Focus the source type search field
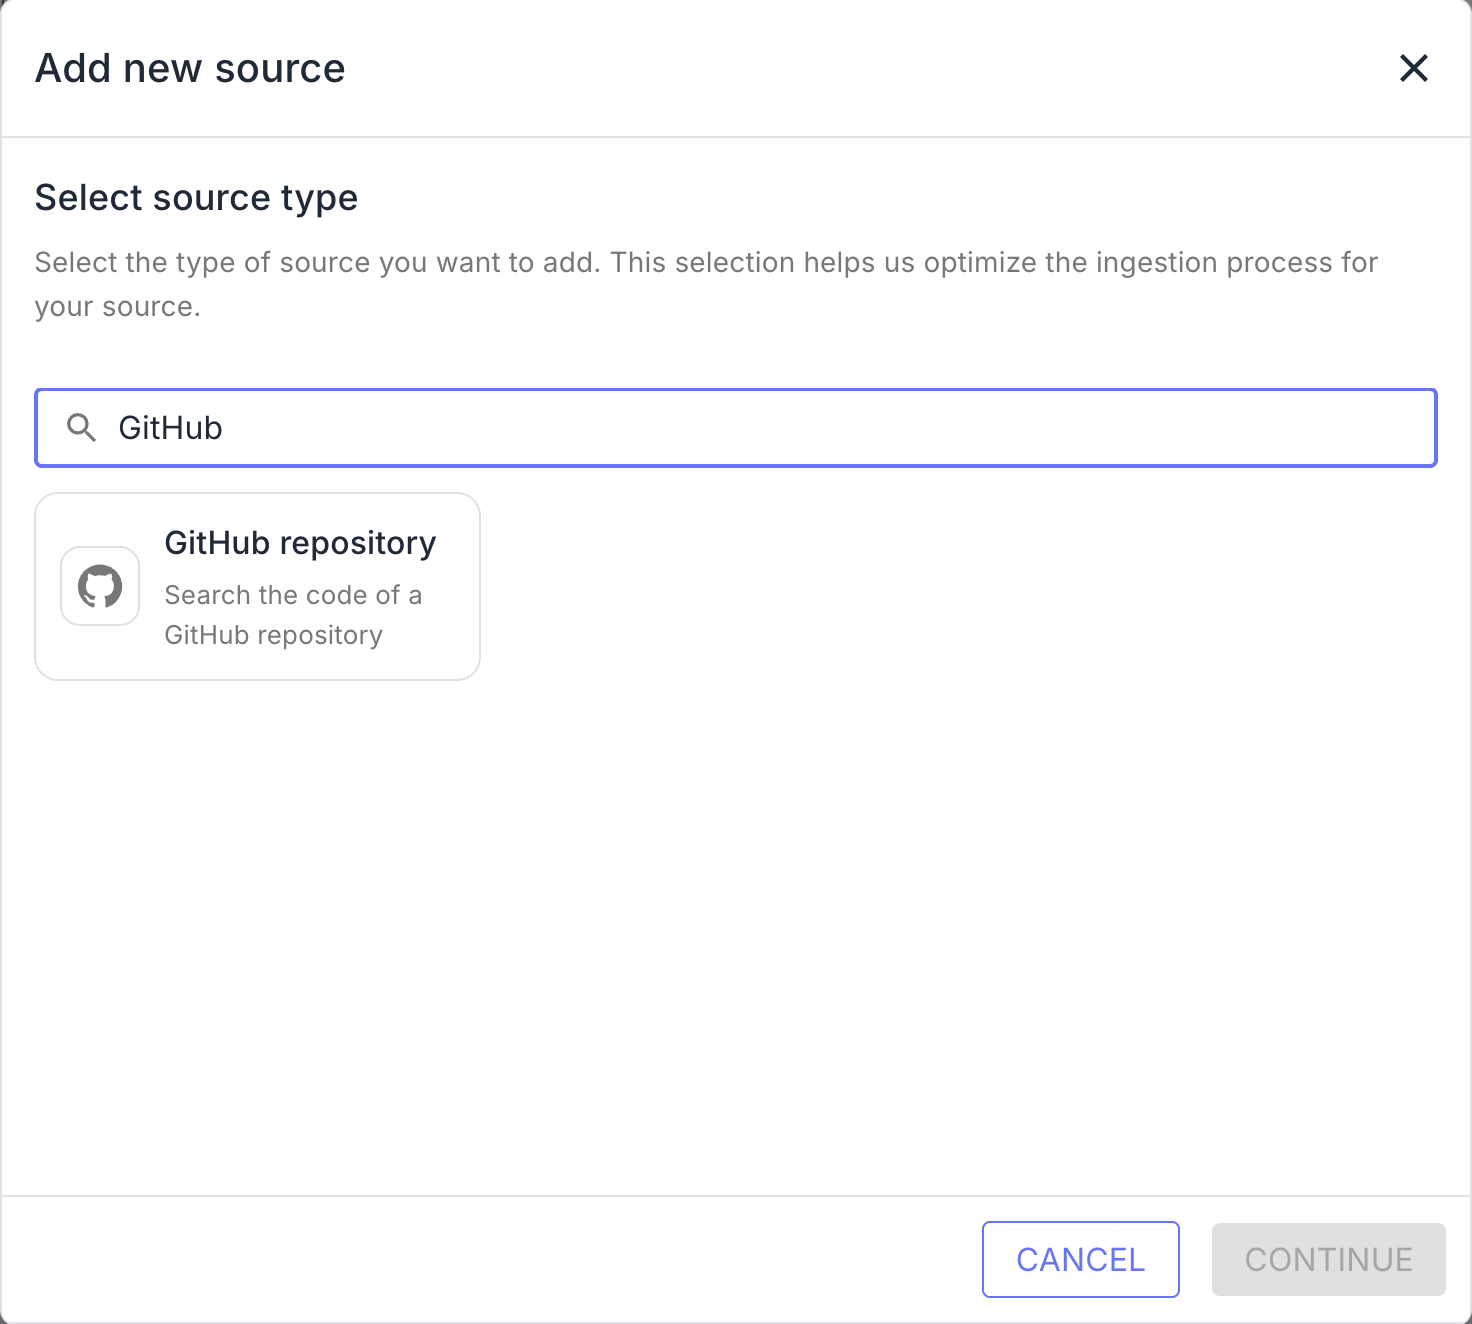The image size is (1472, 1324). [x=736, y=428]
